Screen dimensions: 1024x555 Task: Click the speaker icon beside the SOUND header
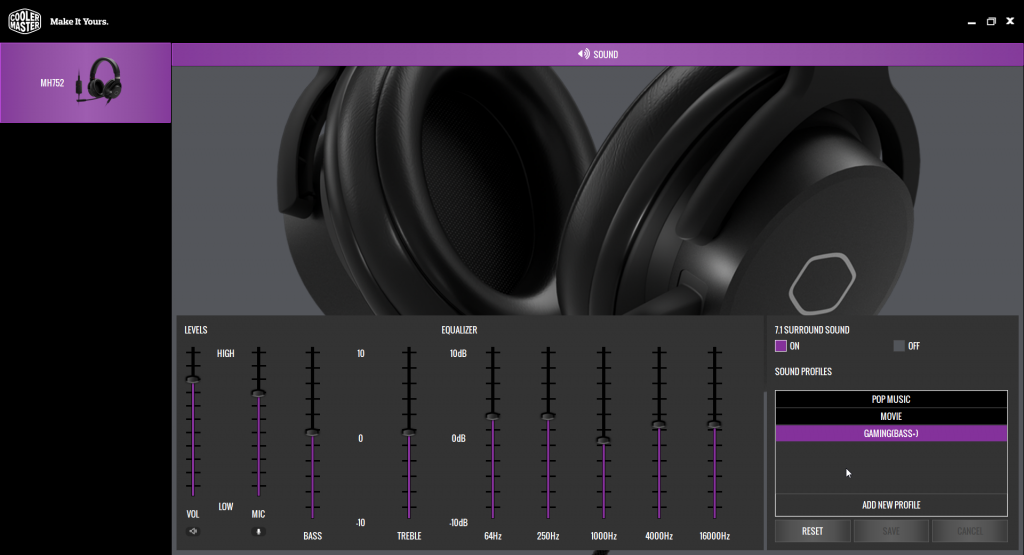point(583,54)
